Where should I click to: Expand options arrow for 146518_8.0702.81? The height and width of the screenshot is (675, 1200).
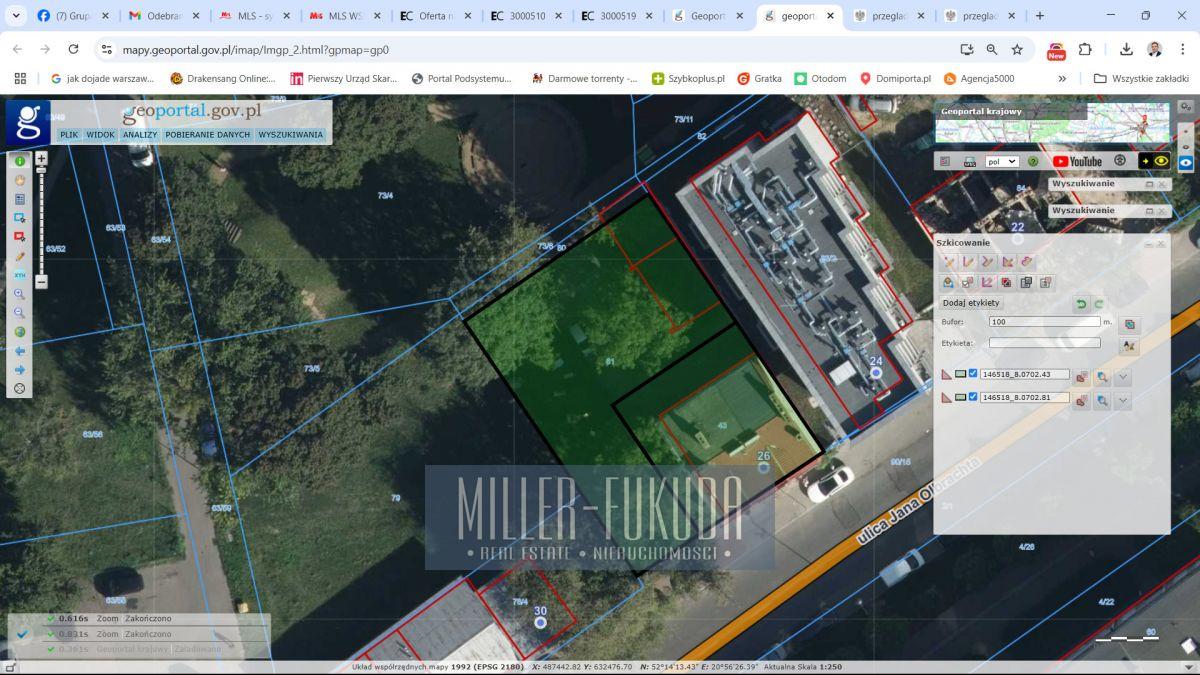[x=1123, y=400]
